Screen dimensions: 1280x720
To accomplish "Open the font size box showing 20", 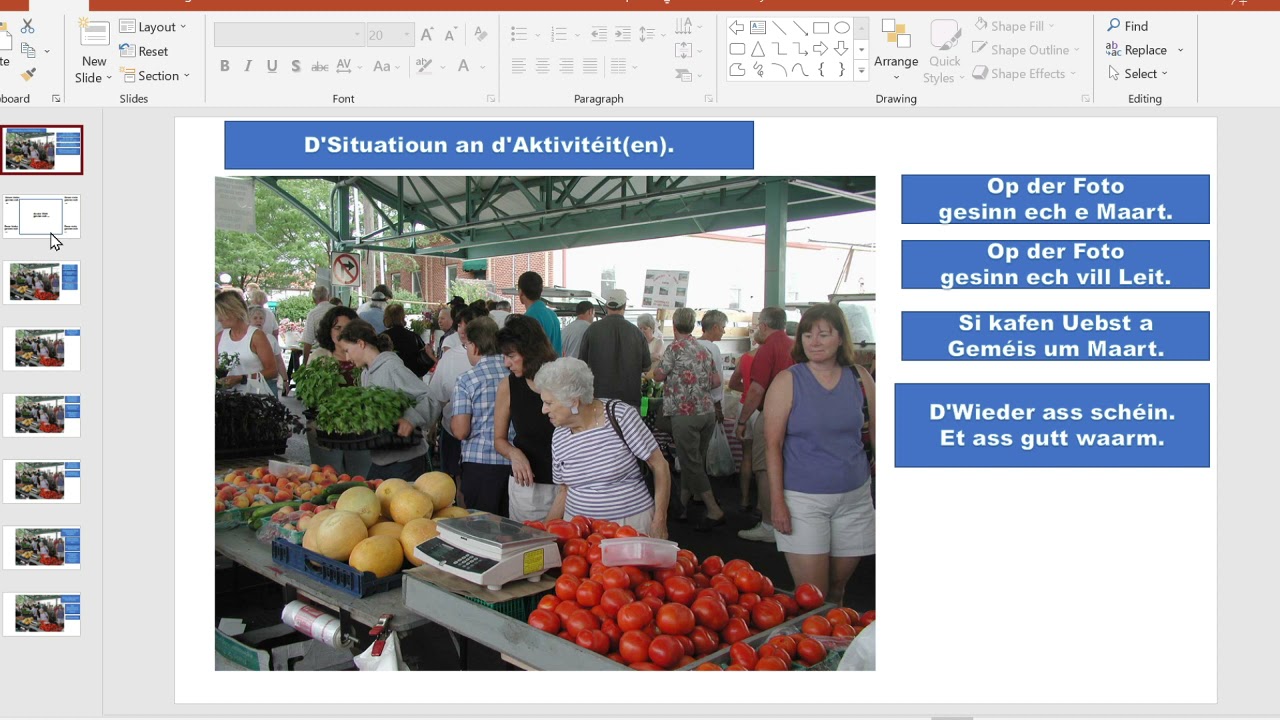I will pos(389,35).
